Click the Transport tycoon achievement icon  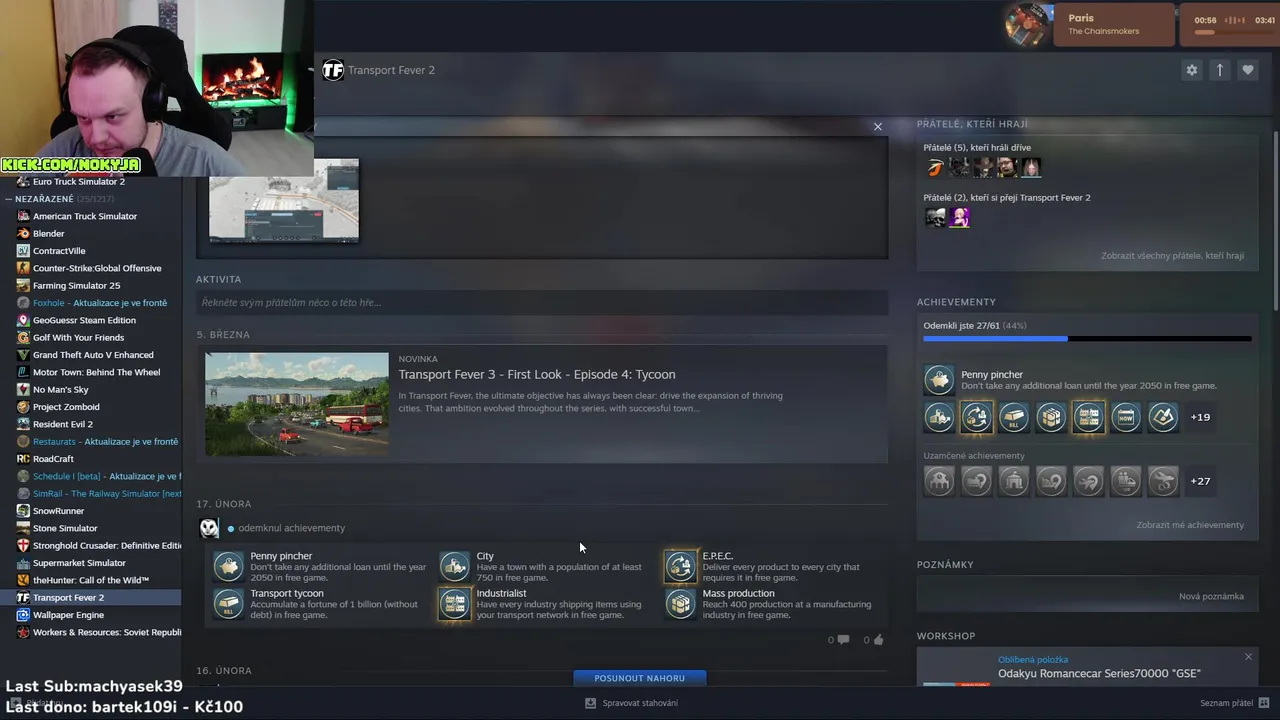[x=228, y=603]
